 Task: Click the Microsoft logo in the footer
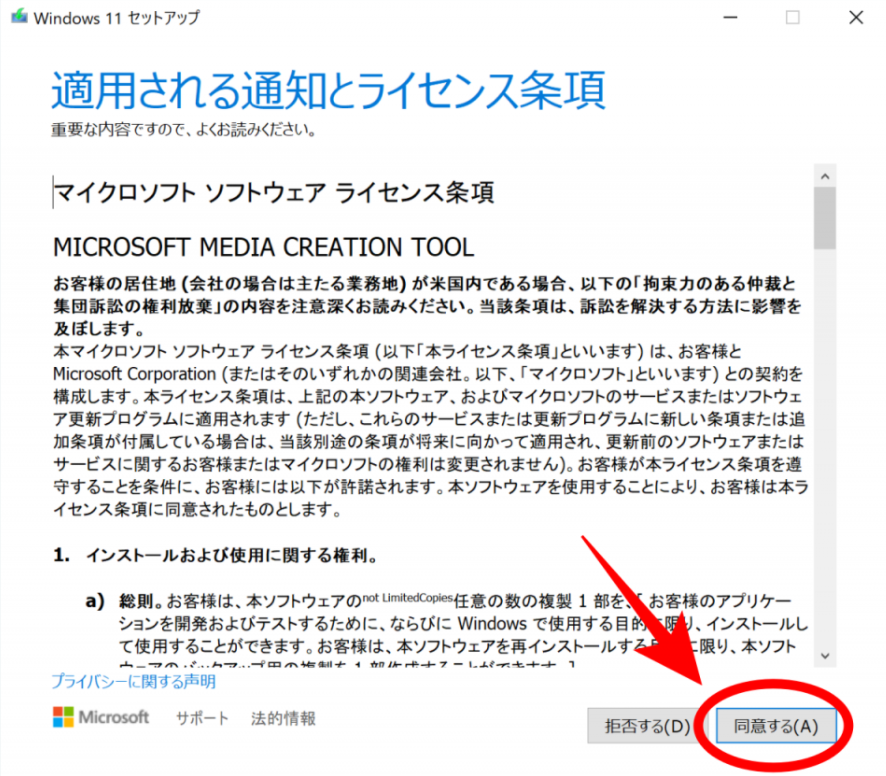click(101, 717)
